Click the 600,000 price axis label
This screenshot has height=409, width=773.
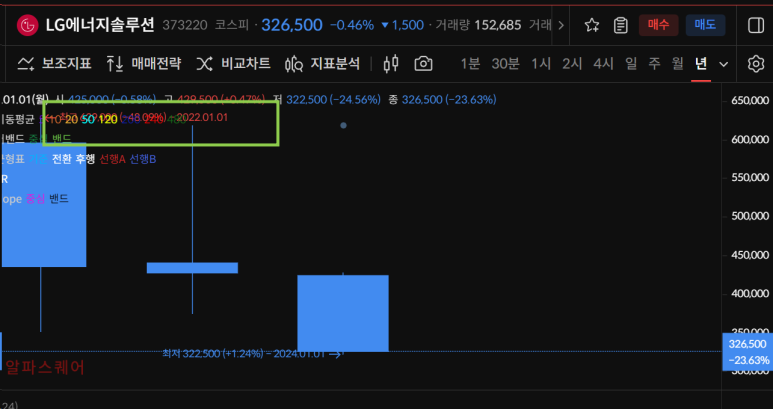(749, 139)
